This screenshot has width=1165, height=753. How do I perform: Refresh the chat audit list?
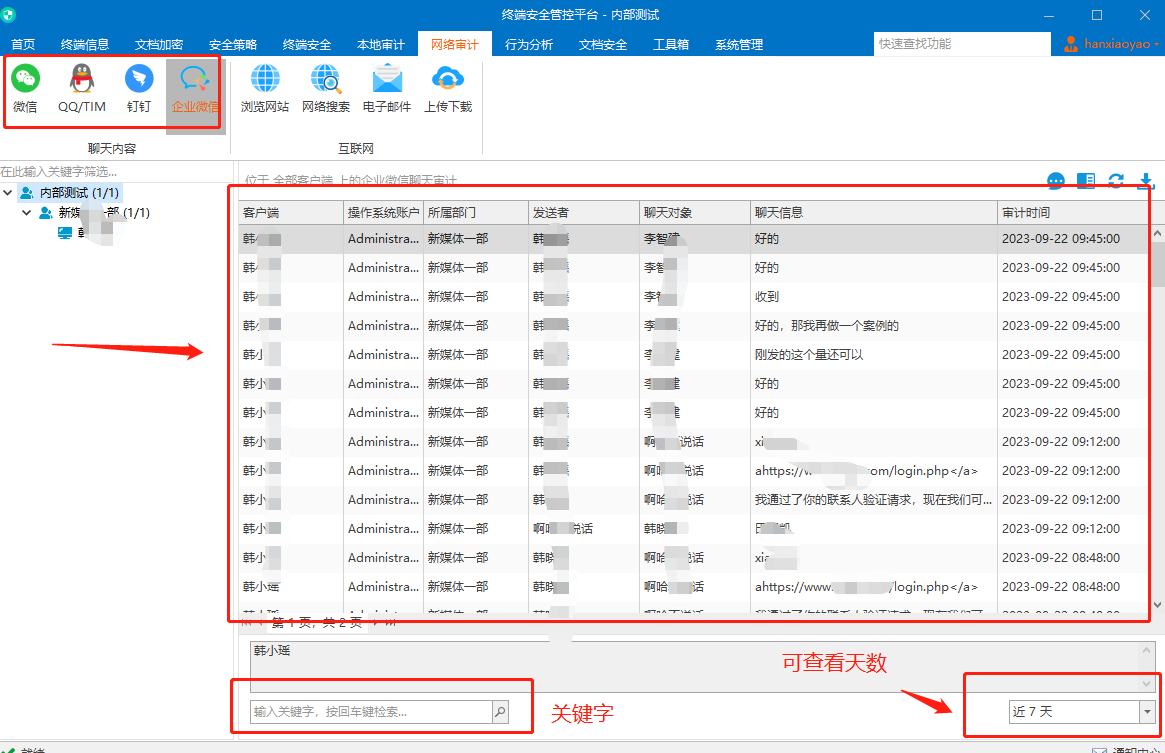pos(1116,180)
